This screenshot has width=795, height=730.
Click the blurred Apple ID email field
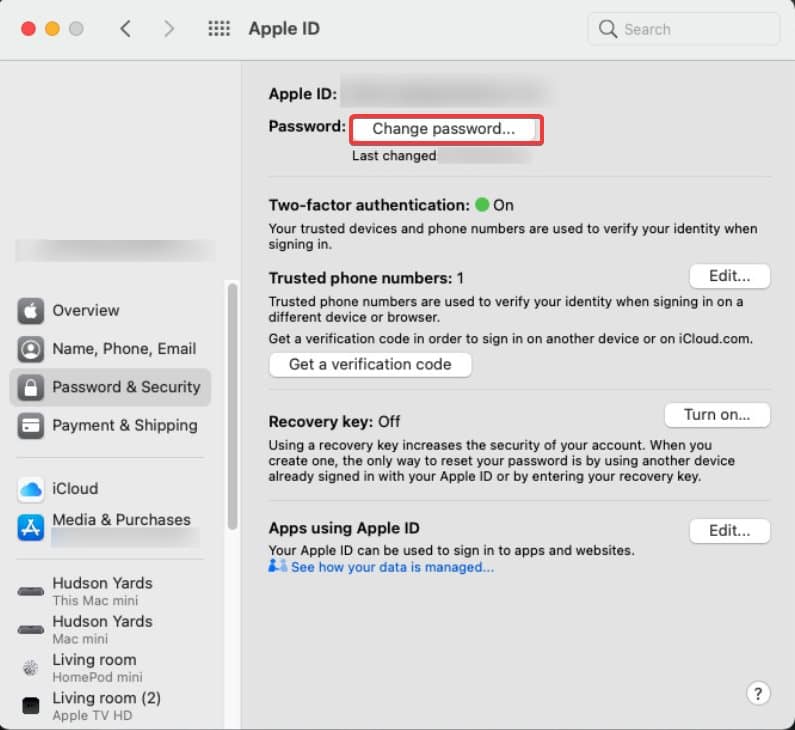[446, 93]
